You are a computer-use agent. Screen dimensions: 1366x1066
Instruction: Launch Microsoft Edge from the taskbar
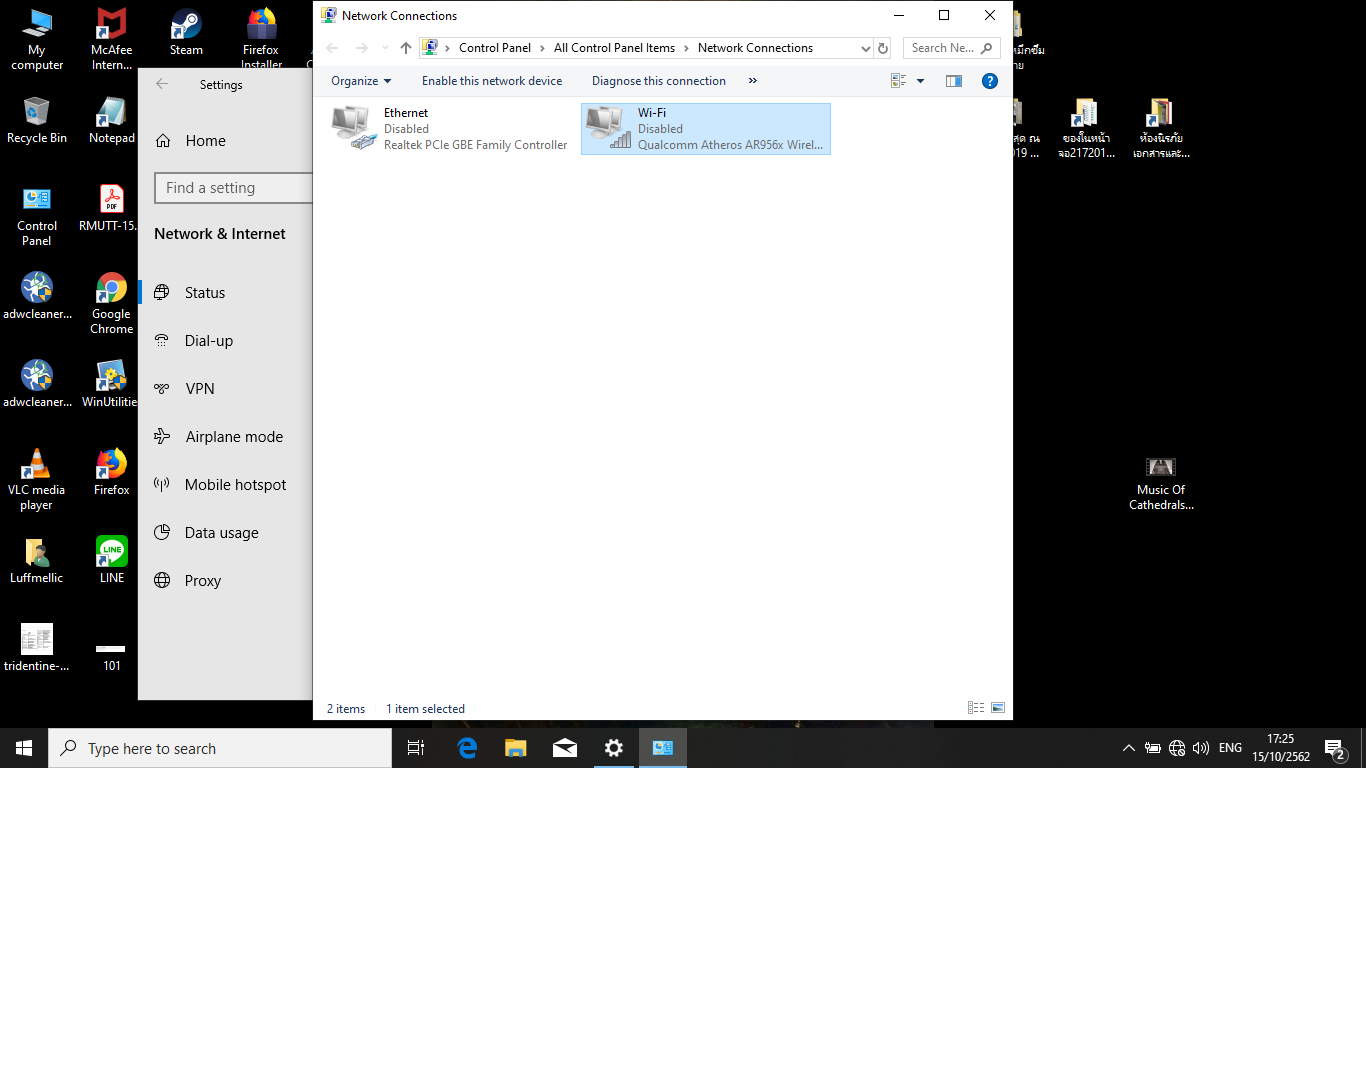click(467, 748)
